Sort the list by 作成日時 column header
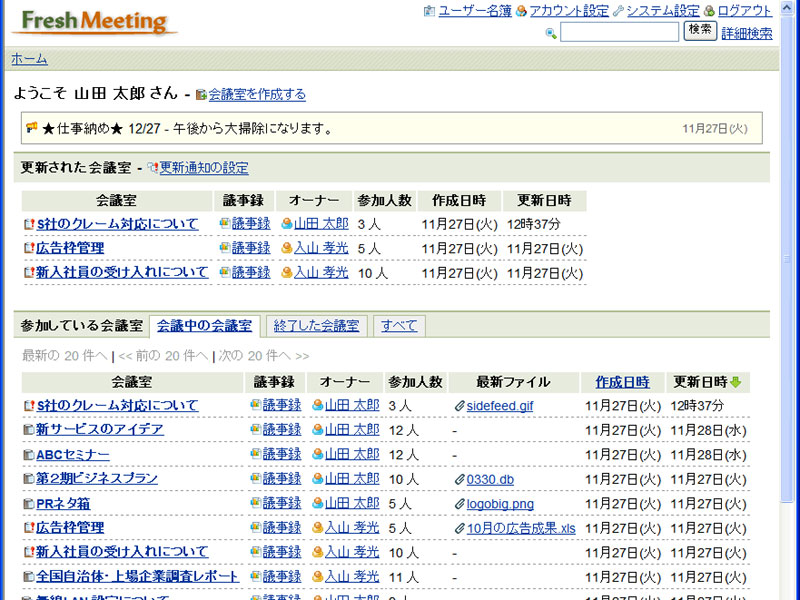Viewport: 800px width, 600px height. pos(622,382)
